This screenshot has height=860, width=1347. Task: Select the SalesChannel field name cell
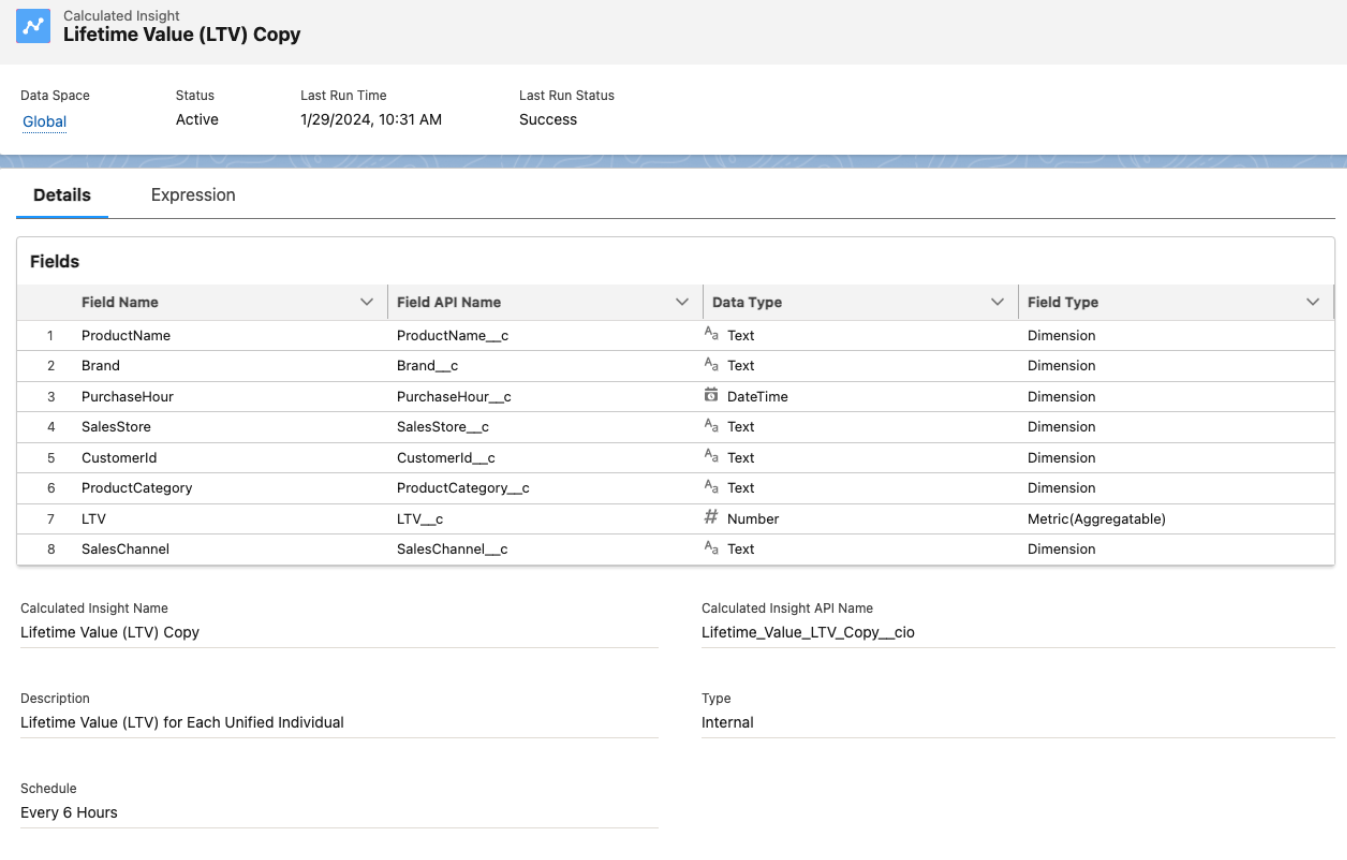(x=126, y=548)
